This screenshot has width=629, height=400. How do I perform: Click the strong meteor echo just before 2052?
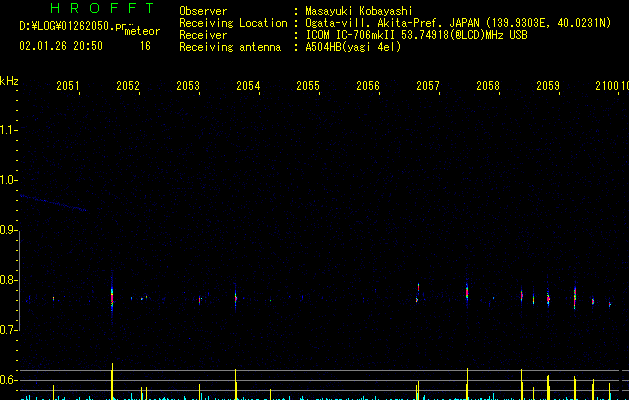click(112, 298)
